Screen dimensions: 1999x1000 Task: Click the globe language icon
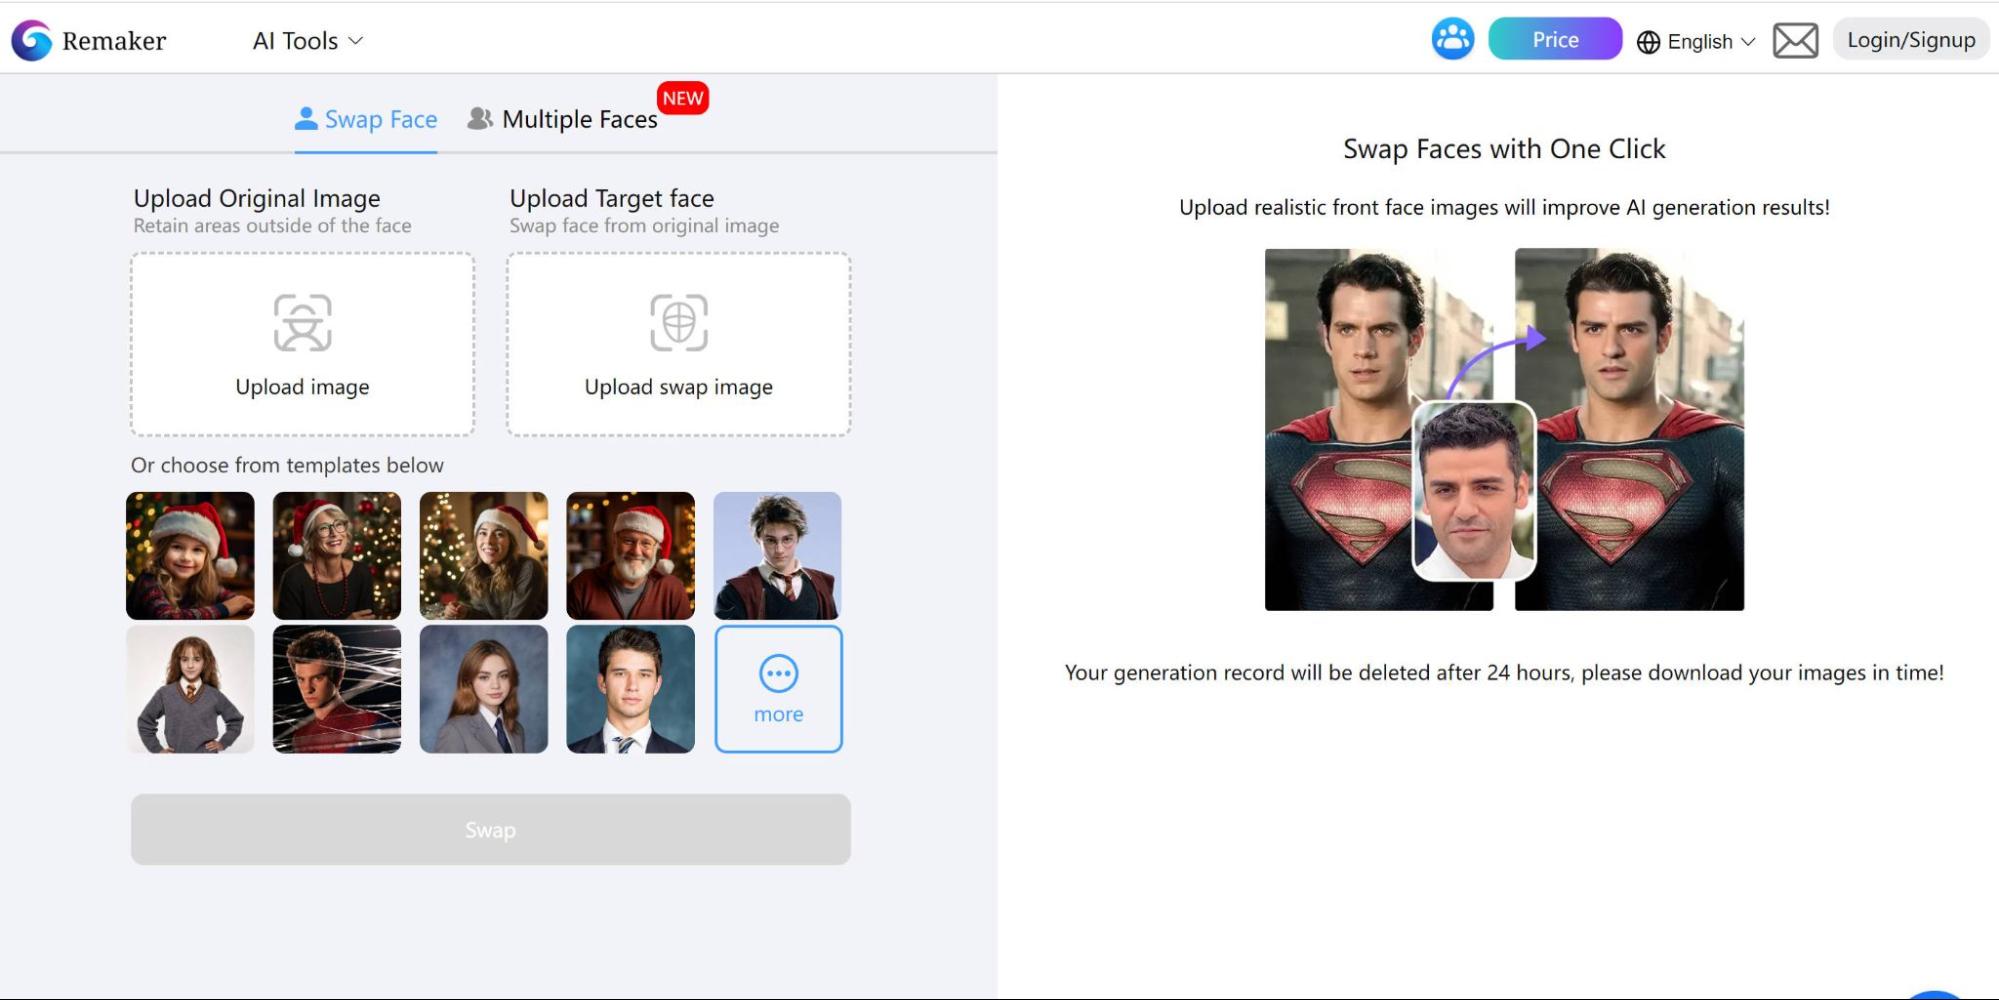(1648, 42)
